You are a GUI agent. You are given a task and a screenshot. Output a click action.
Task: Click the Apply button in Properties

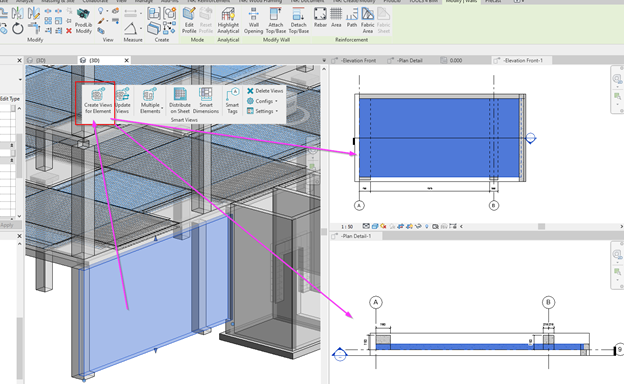pos(7,225)
